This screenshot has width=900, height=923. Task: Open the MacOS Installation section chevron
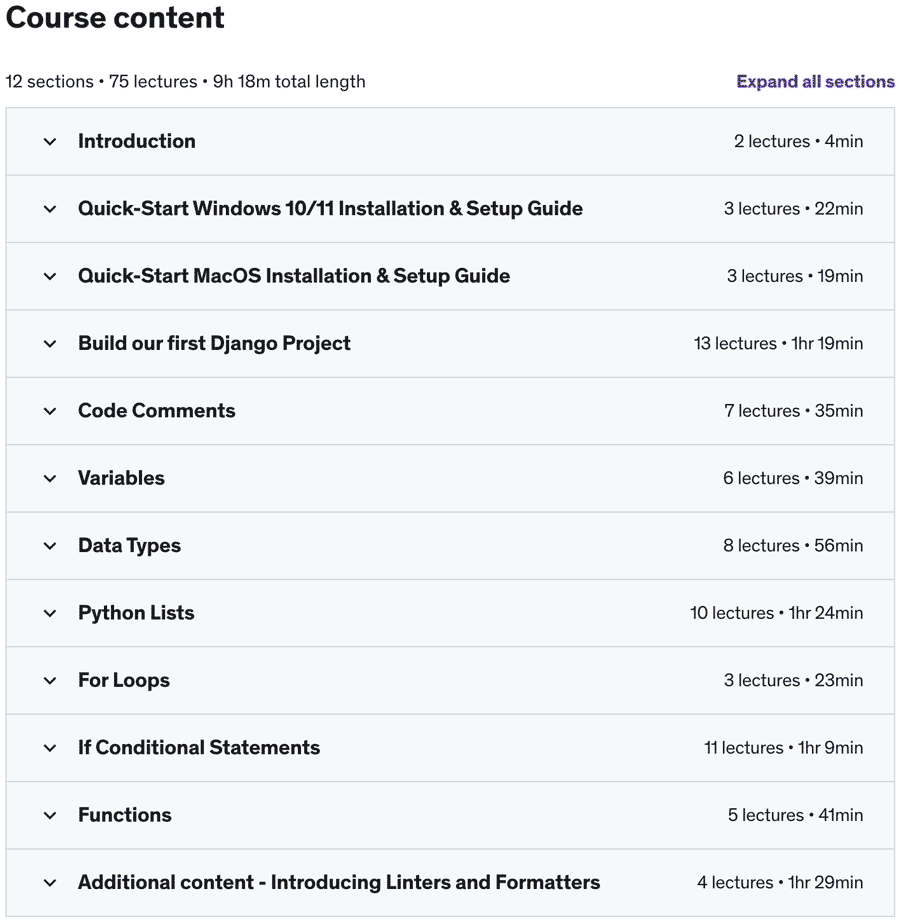pos(50,277)
